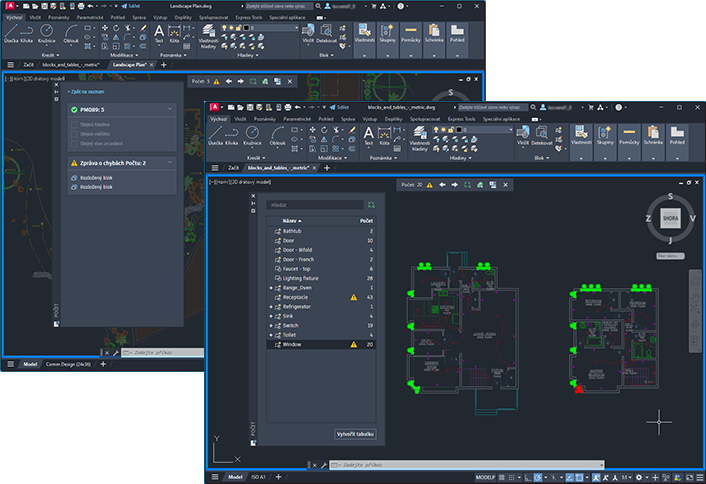Go to previous counted object in front window
The height and width of the screenshot is (484, 706).
[x=442, y=185]
